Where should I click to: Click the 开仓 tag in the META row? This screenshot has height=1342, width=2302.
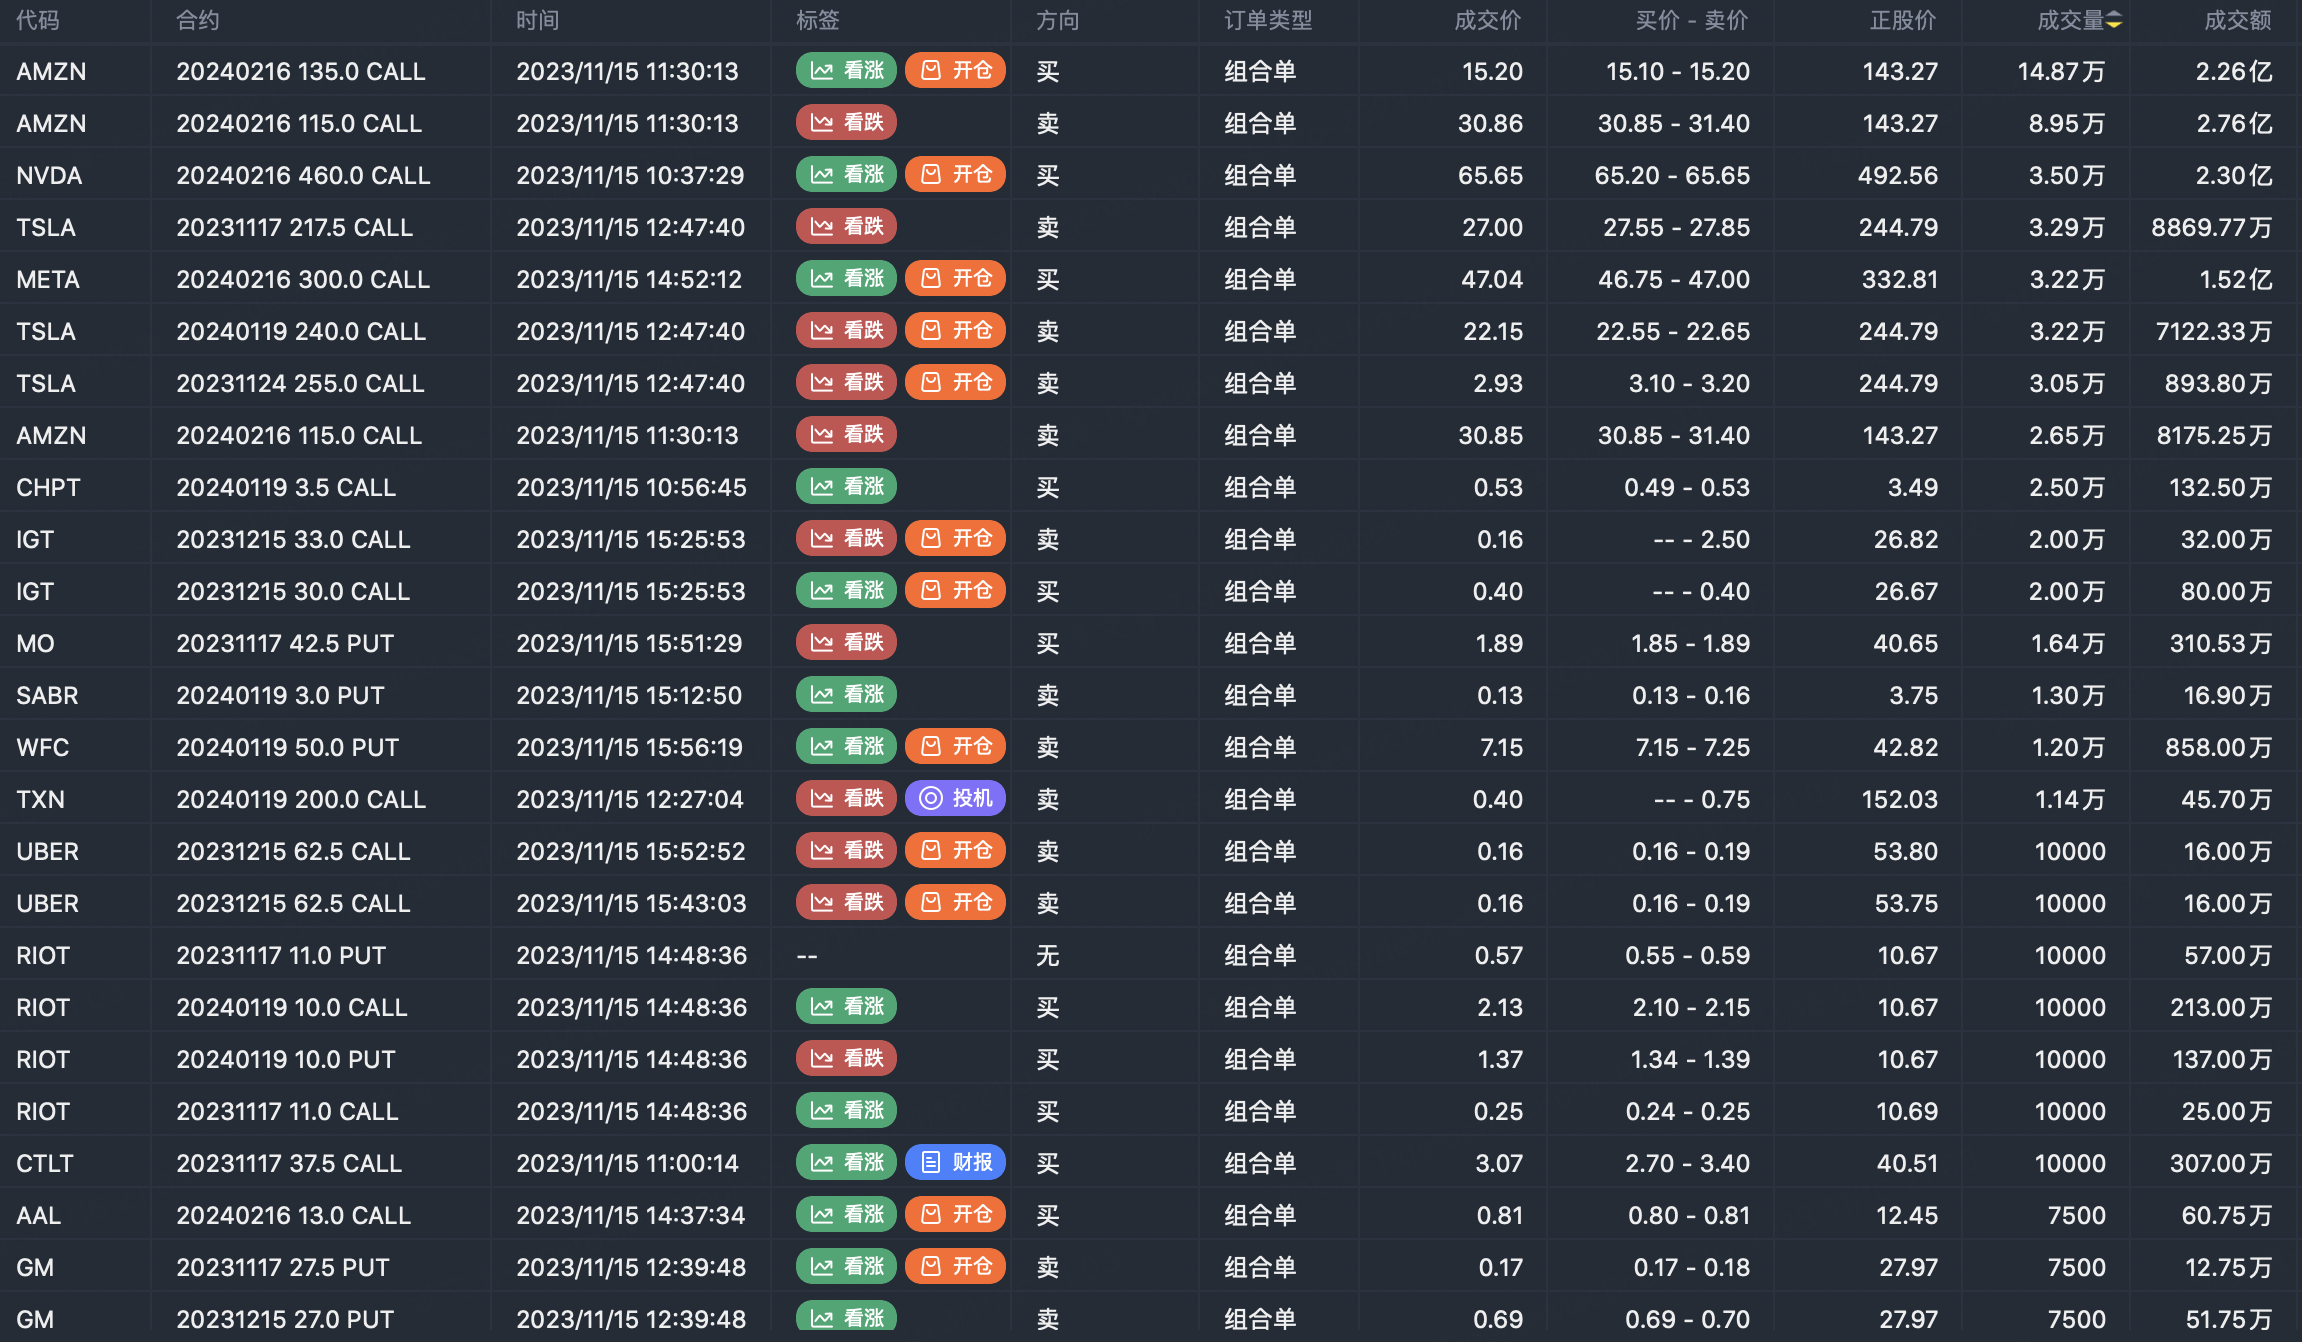(955, 279)
